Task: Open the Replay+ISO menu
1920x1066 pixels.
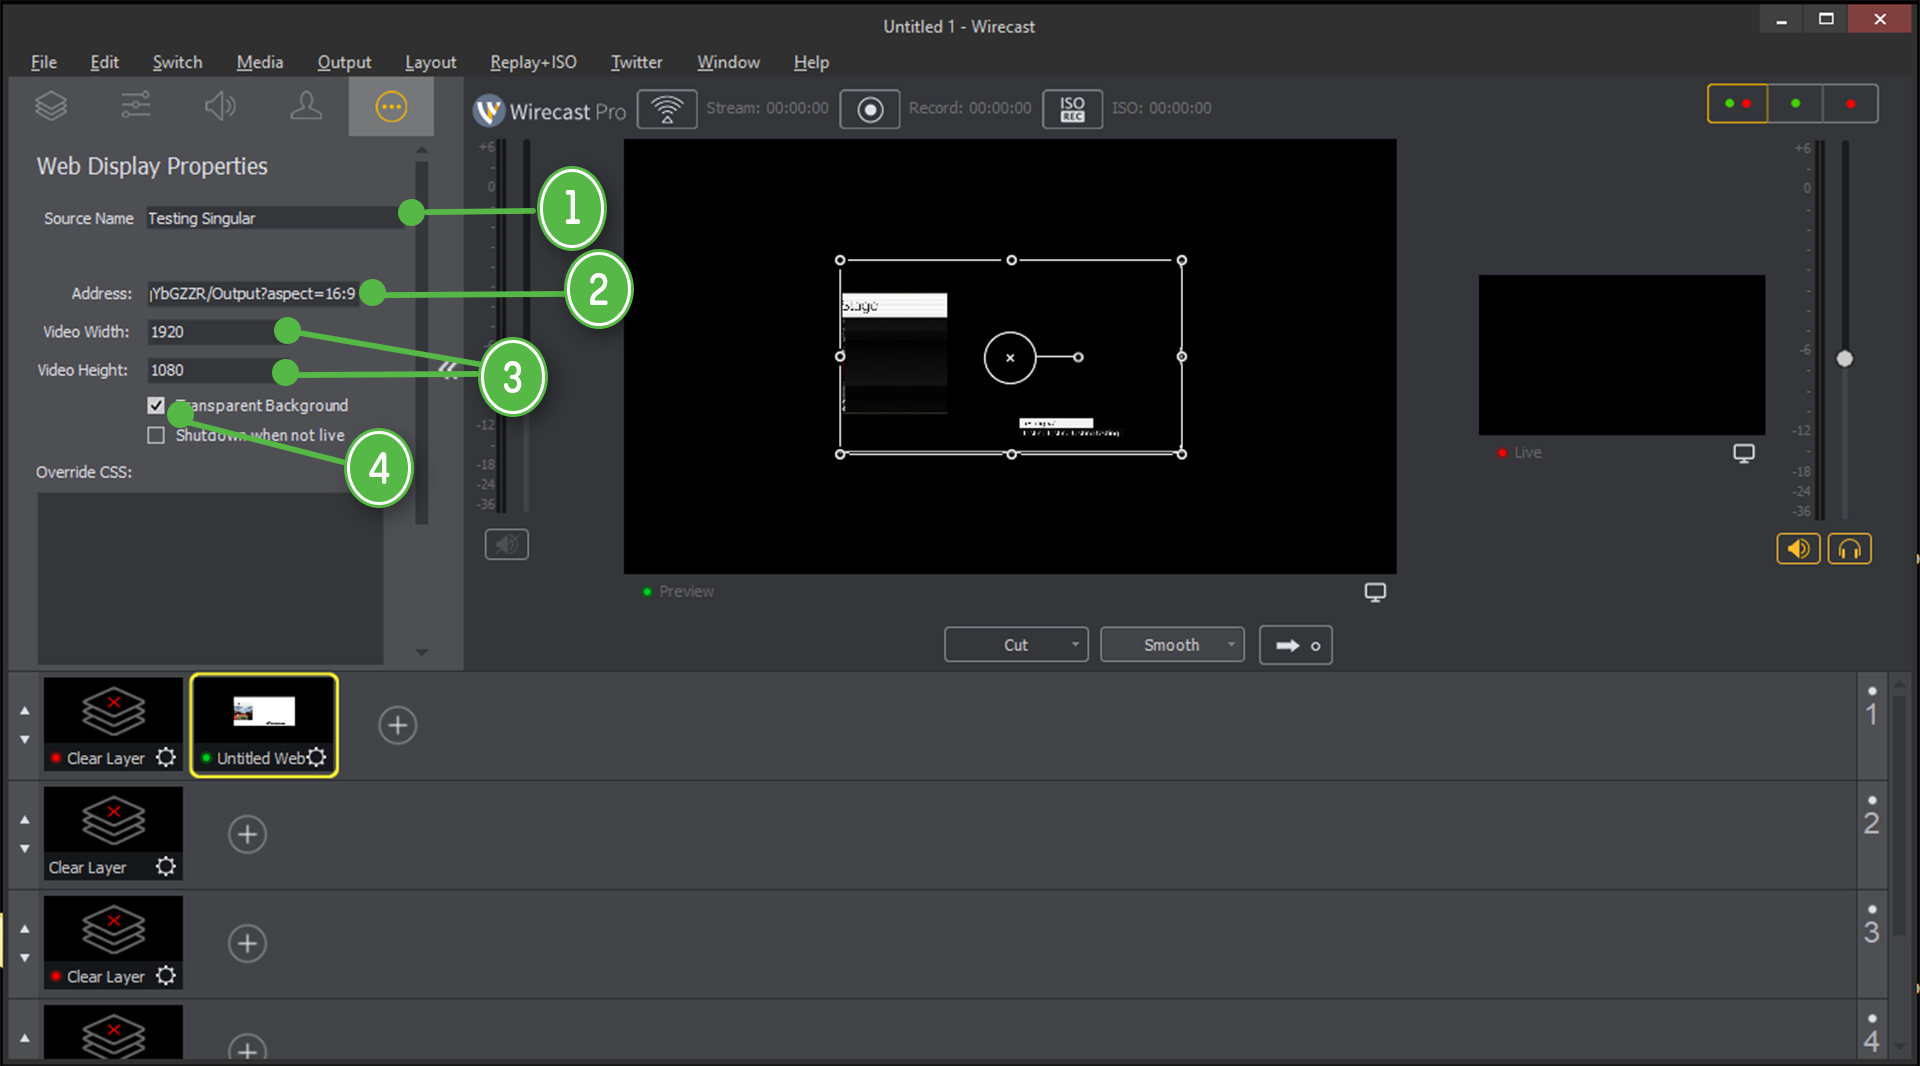Action: (533, 62)
